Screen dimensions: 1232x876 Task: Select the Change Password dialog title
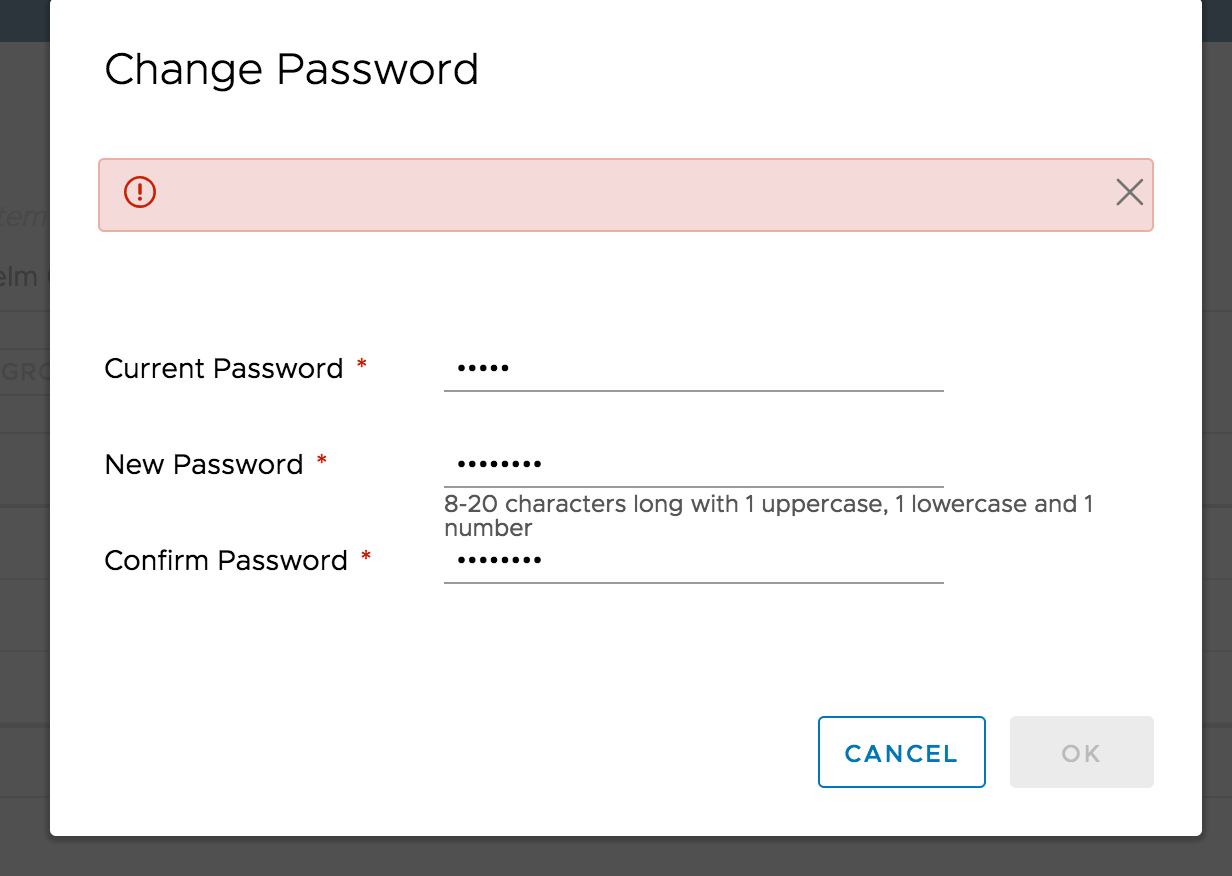[x=291, y=69]
